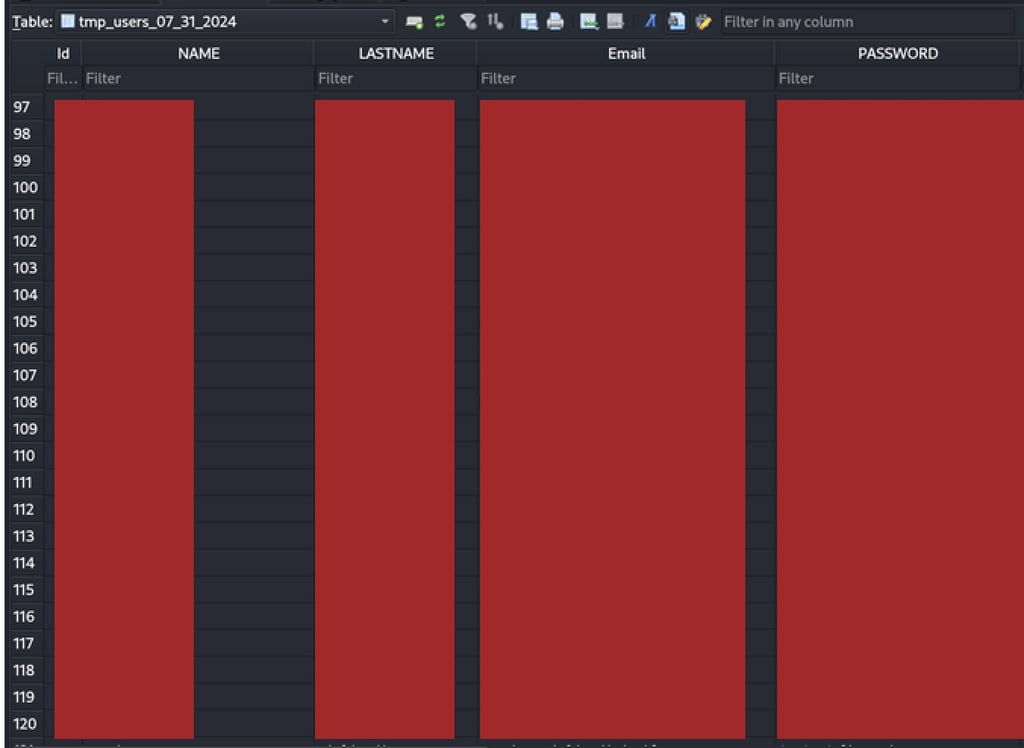Select row 113 header
The width and height of the screenshot is (1024, 748).
coord(26,536)
